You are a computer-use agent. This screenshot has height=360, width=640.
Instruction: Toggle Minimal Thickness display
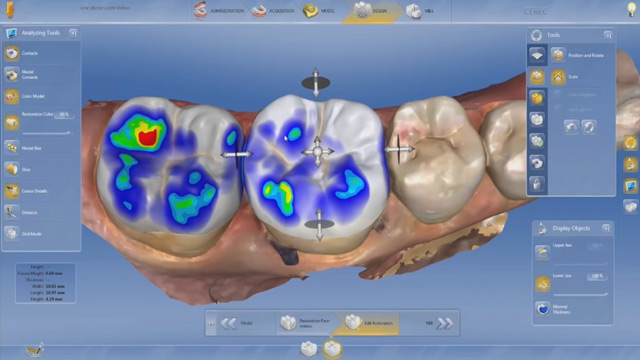click(x=542, y=309)
